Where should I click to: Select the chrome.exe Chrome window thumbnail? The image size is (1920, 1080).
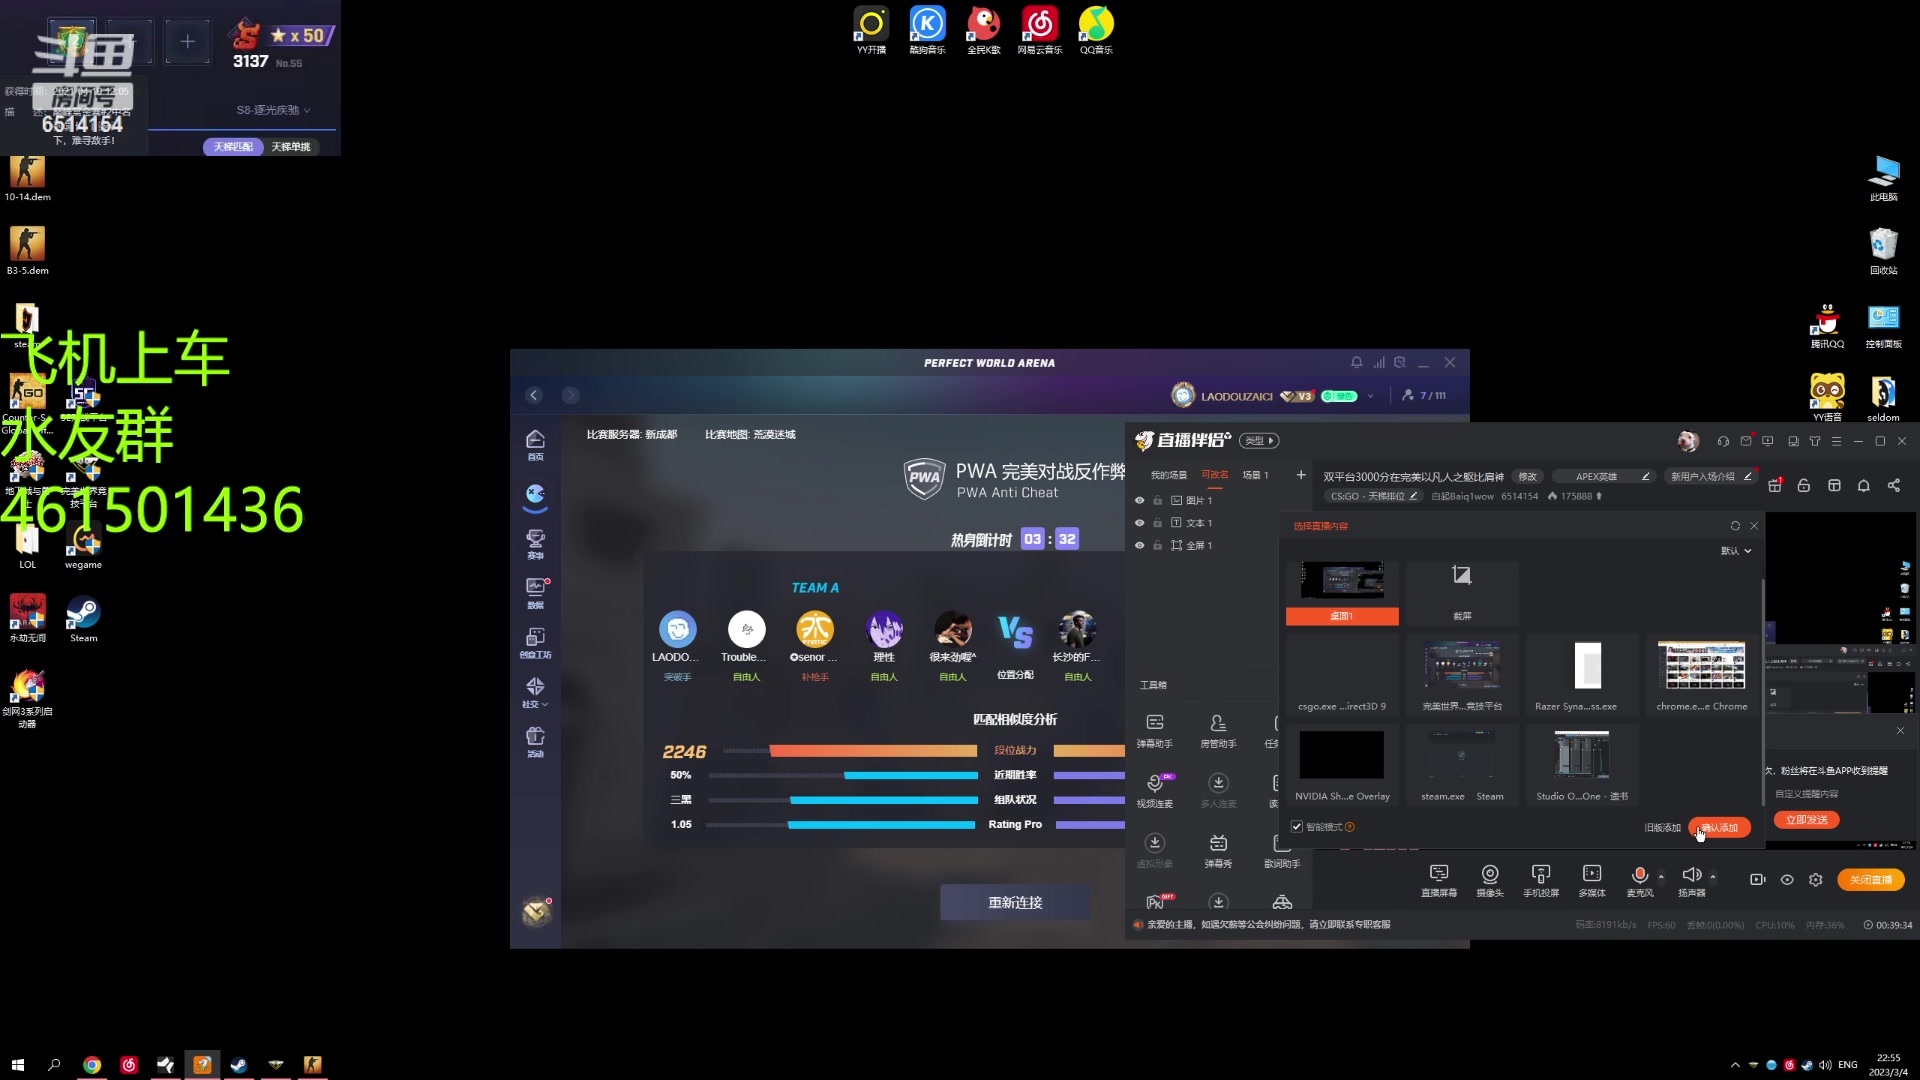(1702, 675)
